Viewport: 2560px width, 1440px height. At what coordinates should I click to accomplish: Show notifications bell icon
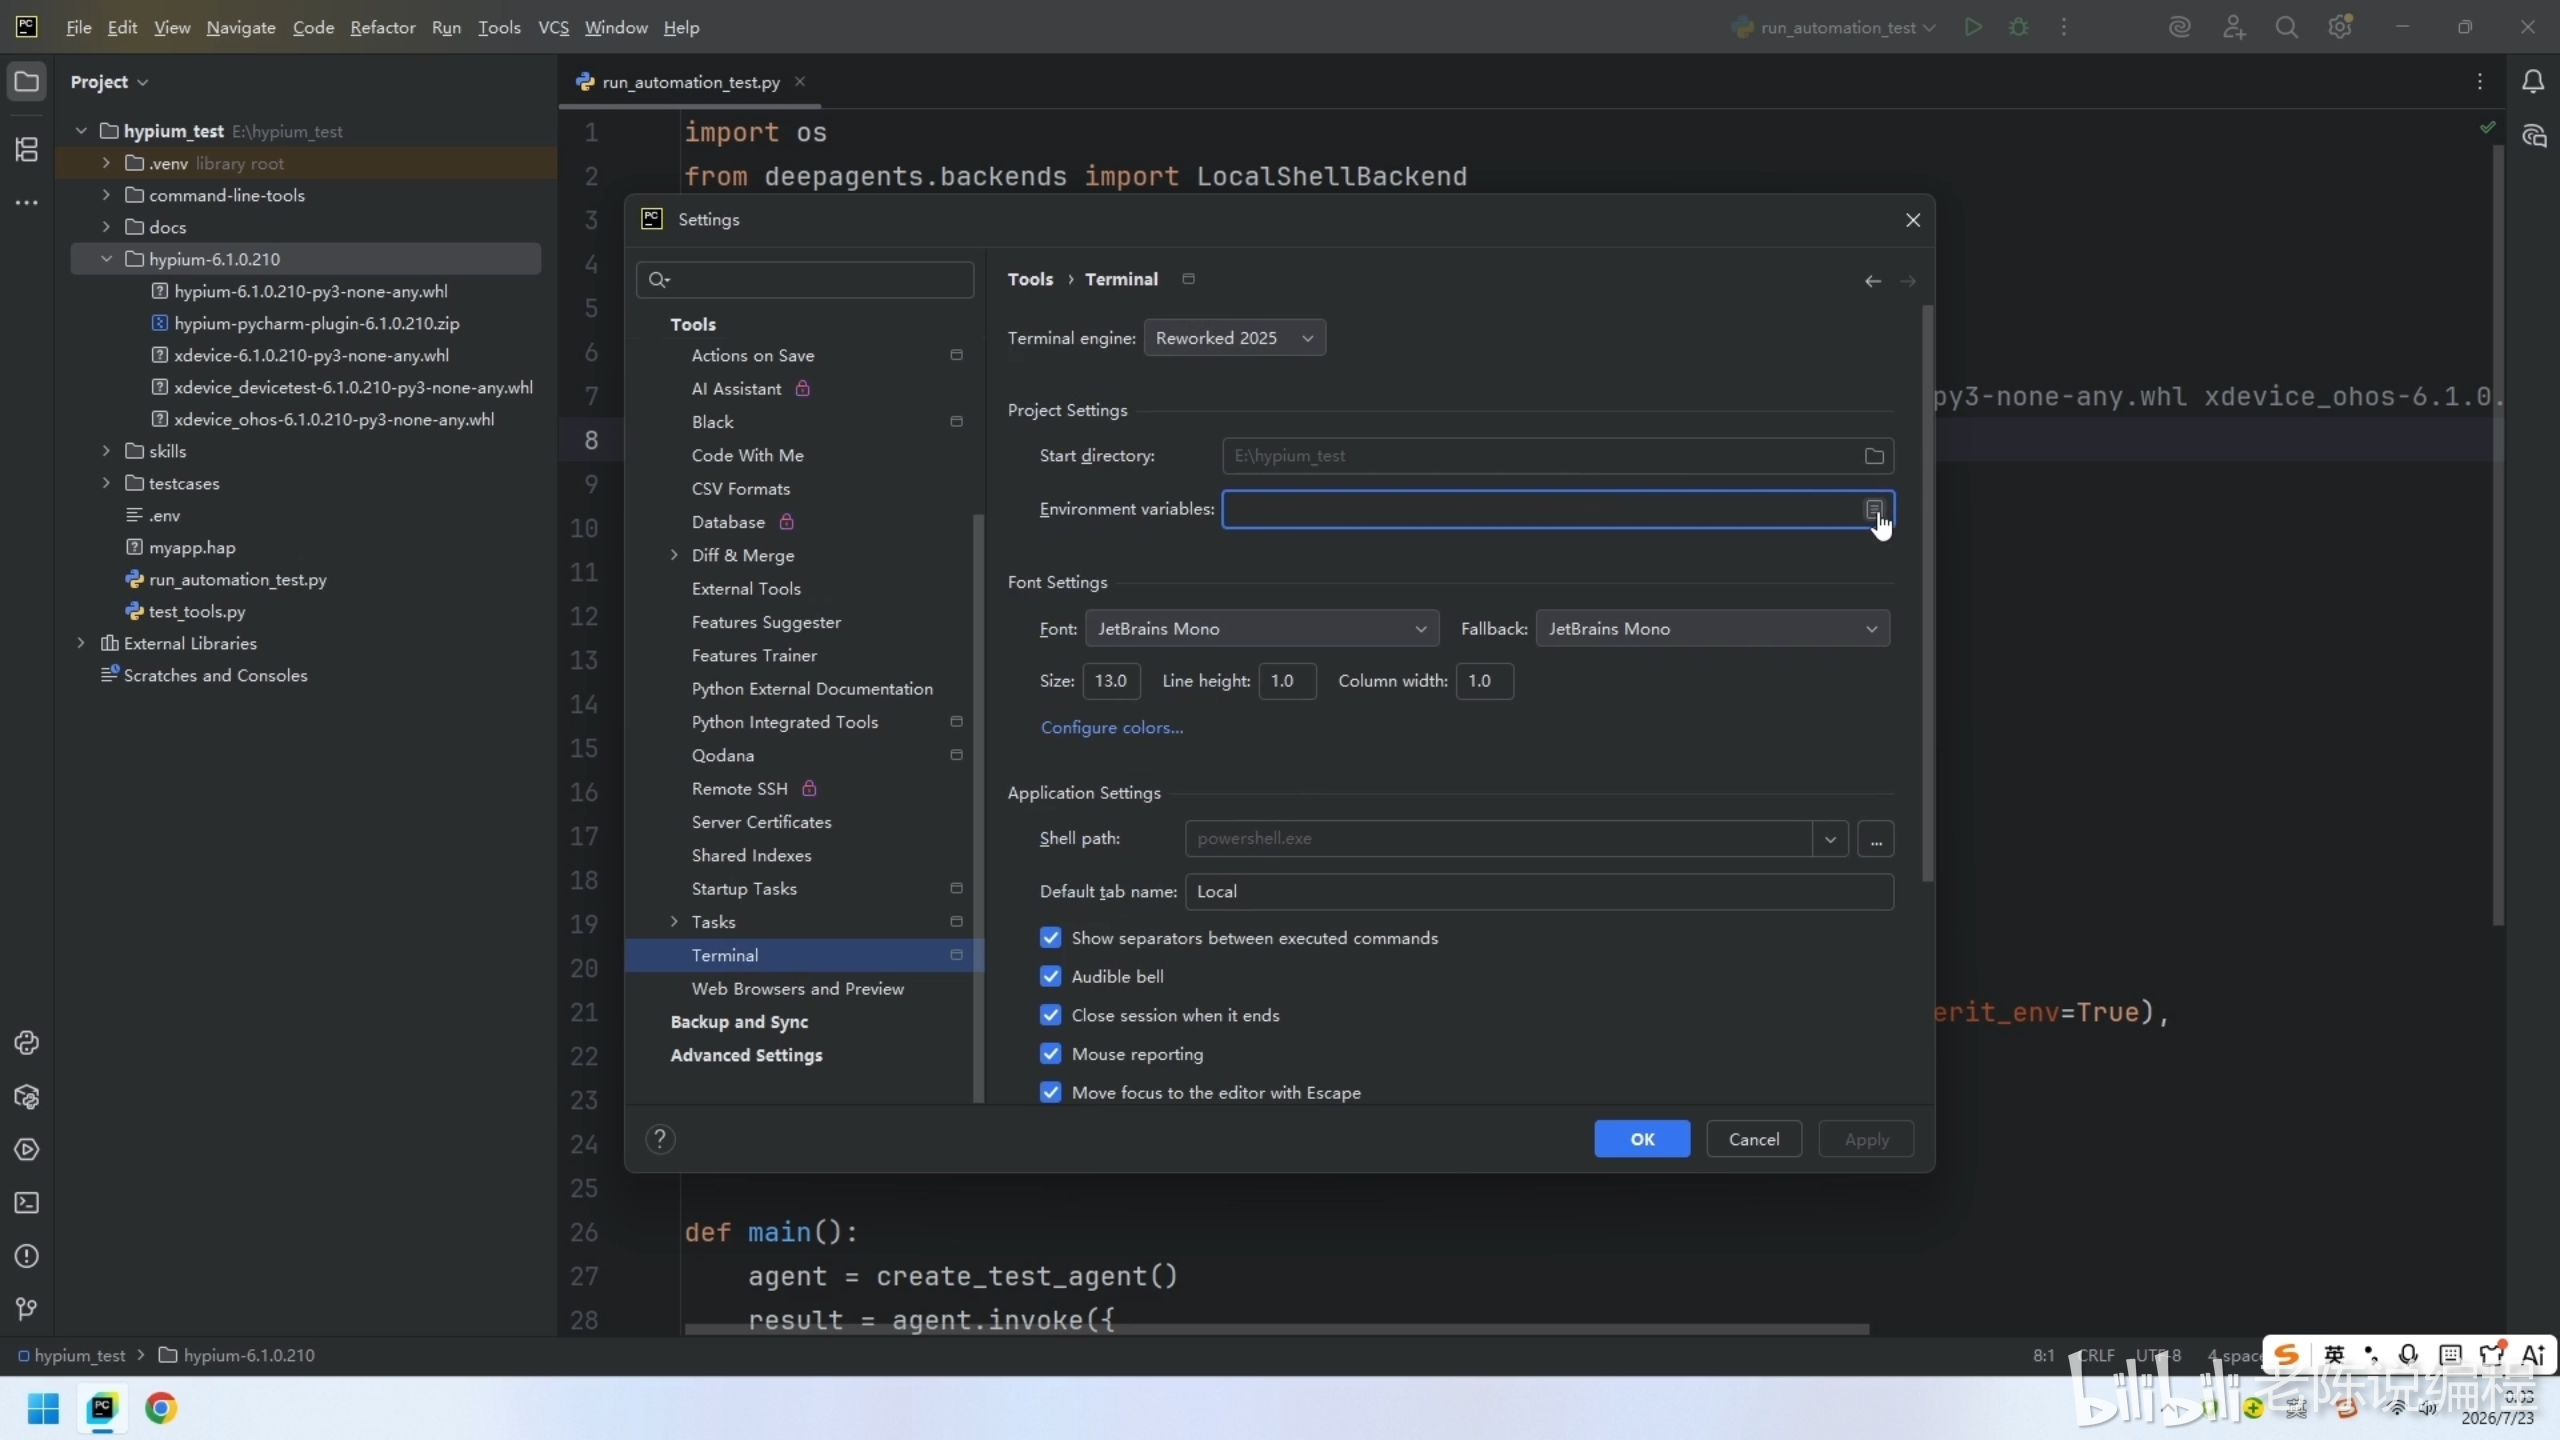pyautogui.click(x=2533, y=81)
